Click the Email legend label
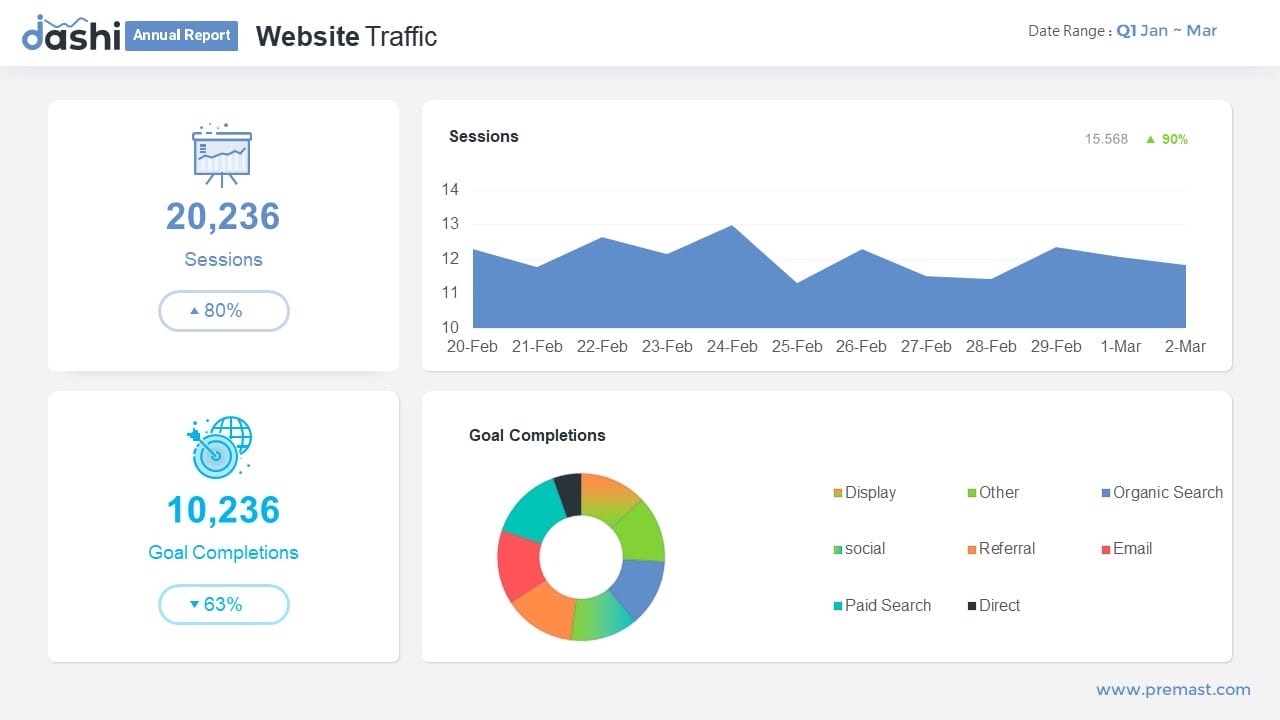1280x720 pixels. [1133, 549]
